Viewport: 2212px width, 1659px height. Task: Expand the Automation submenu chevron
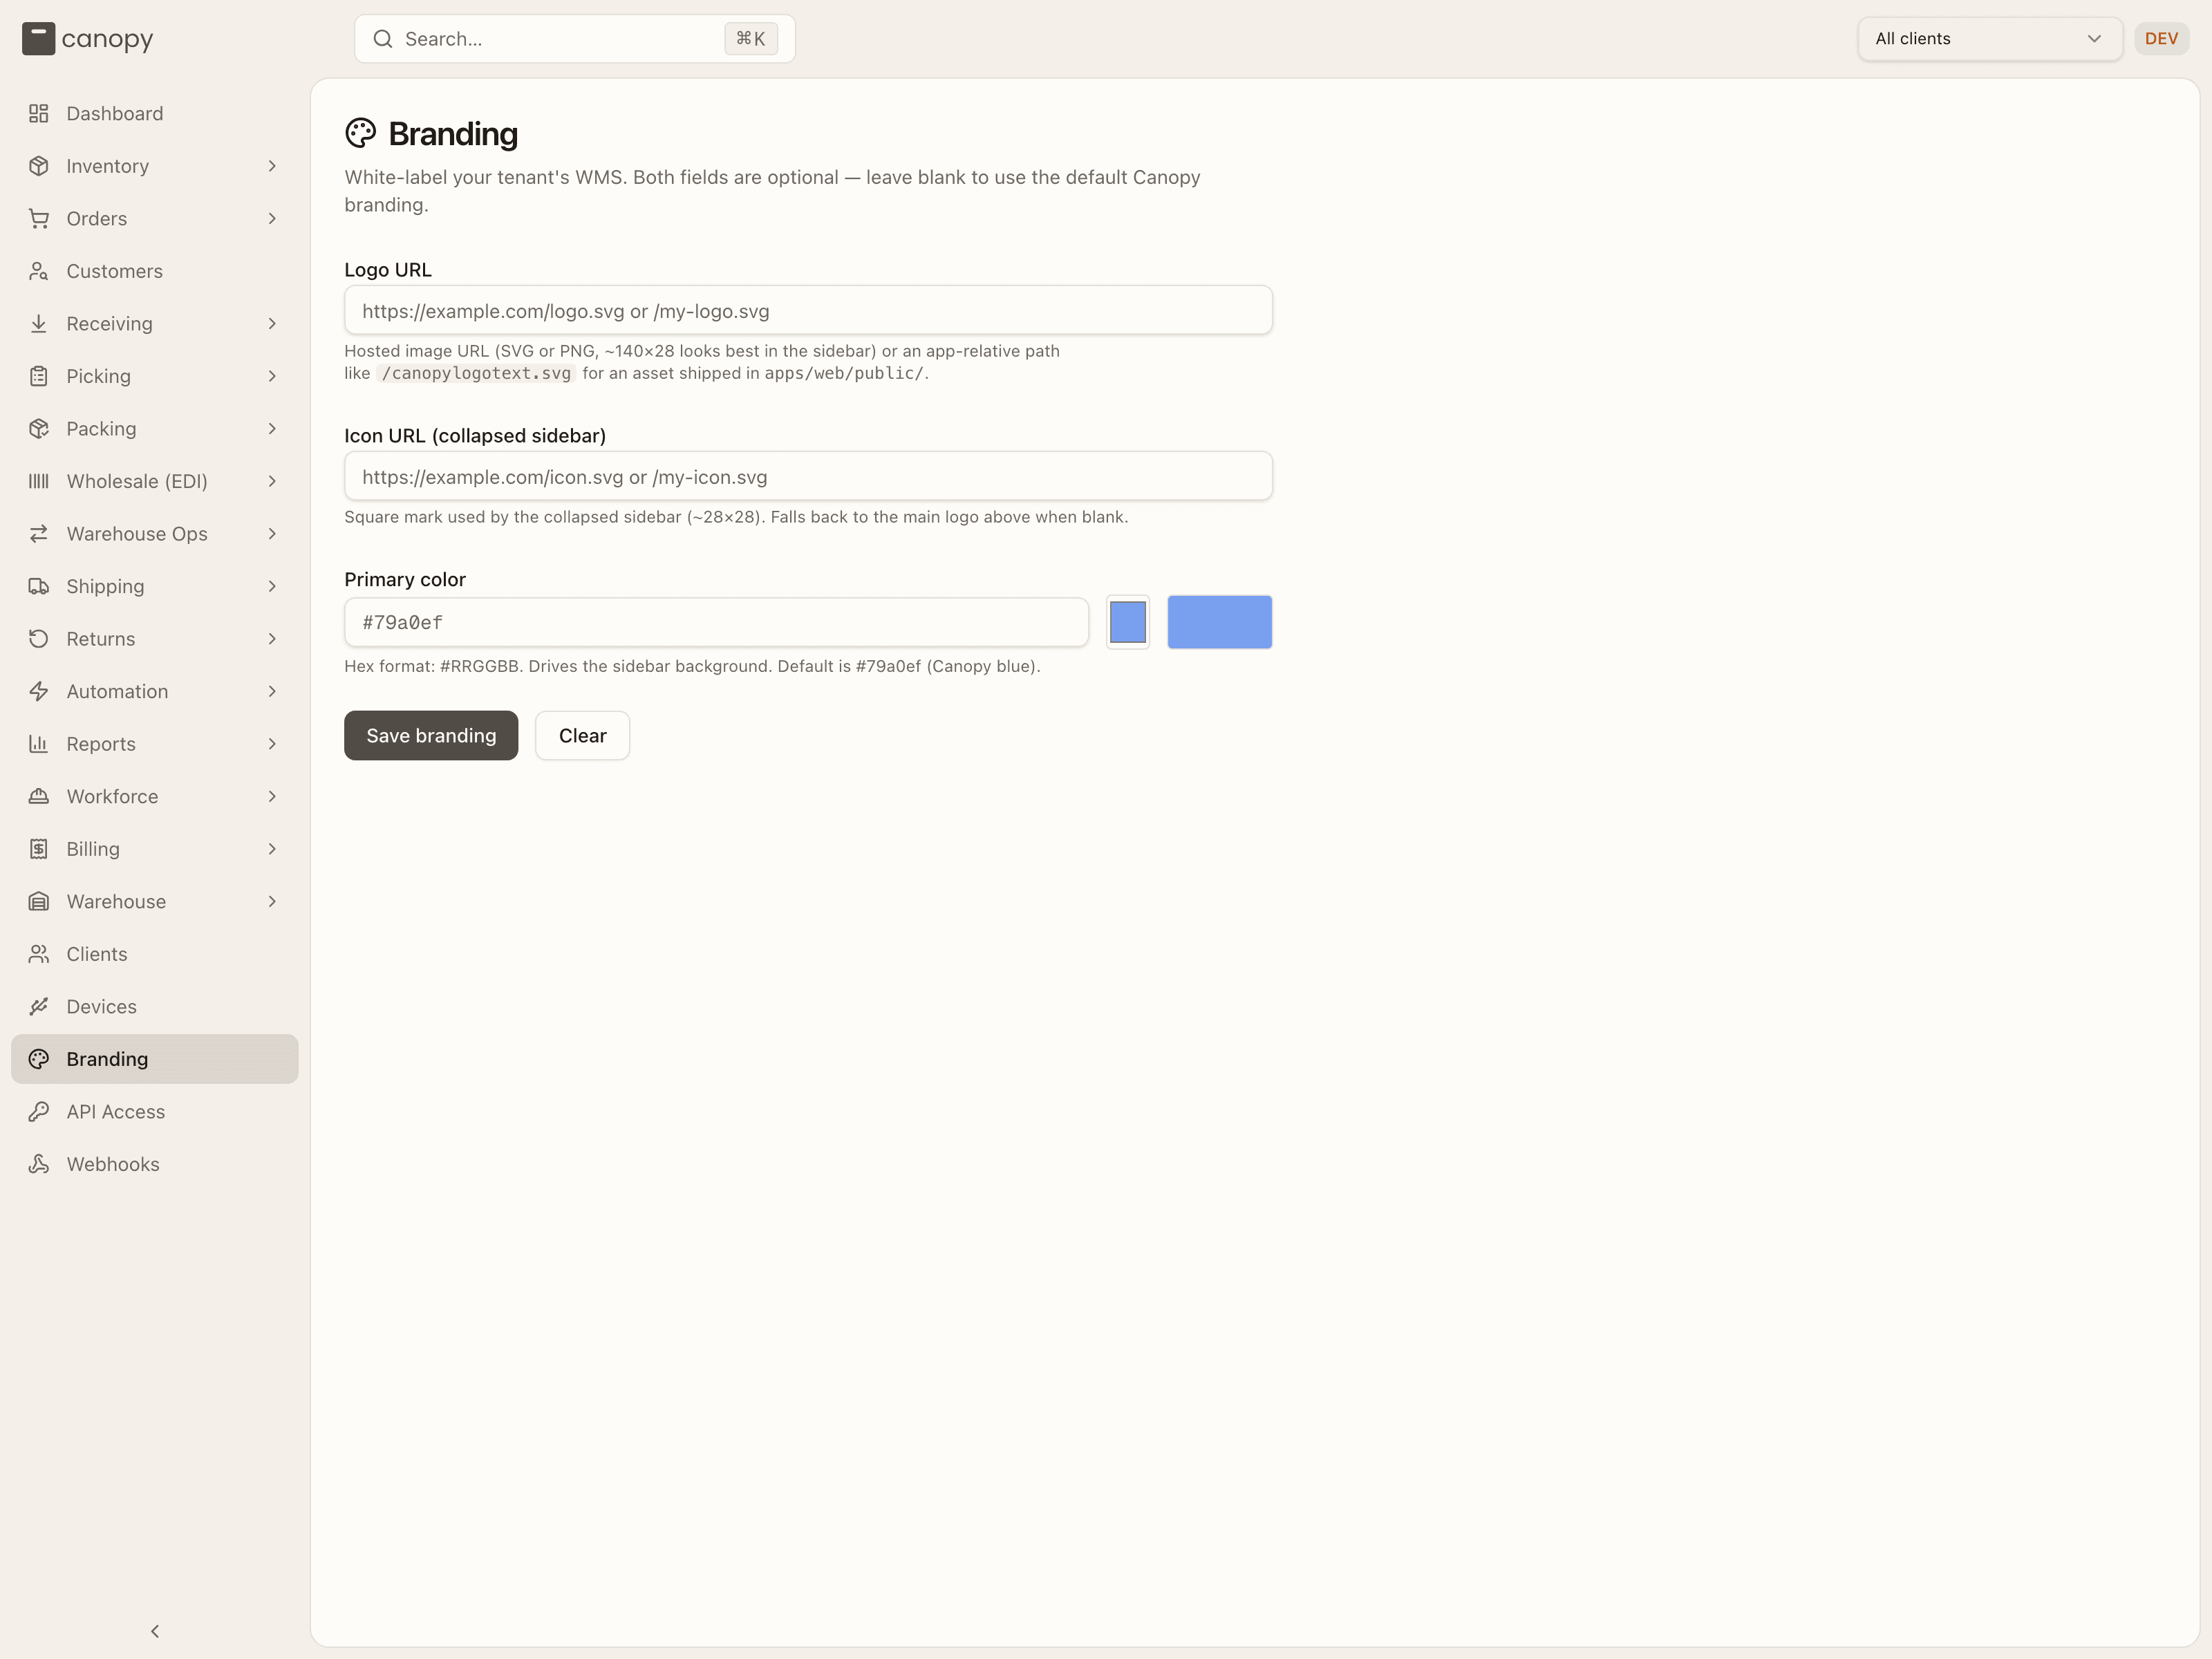tap(272, 691)
